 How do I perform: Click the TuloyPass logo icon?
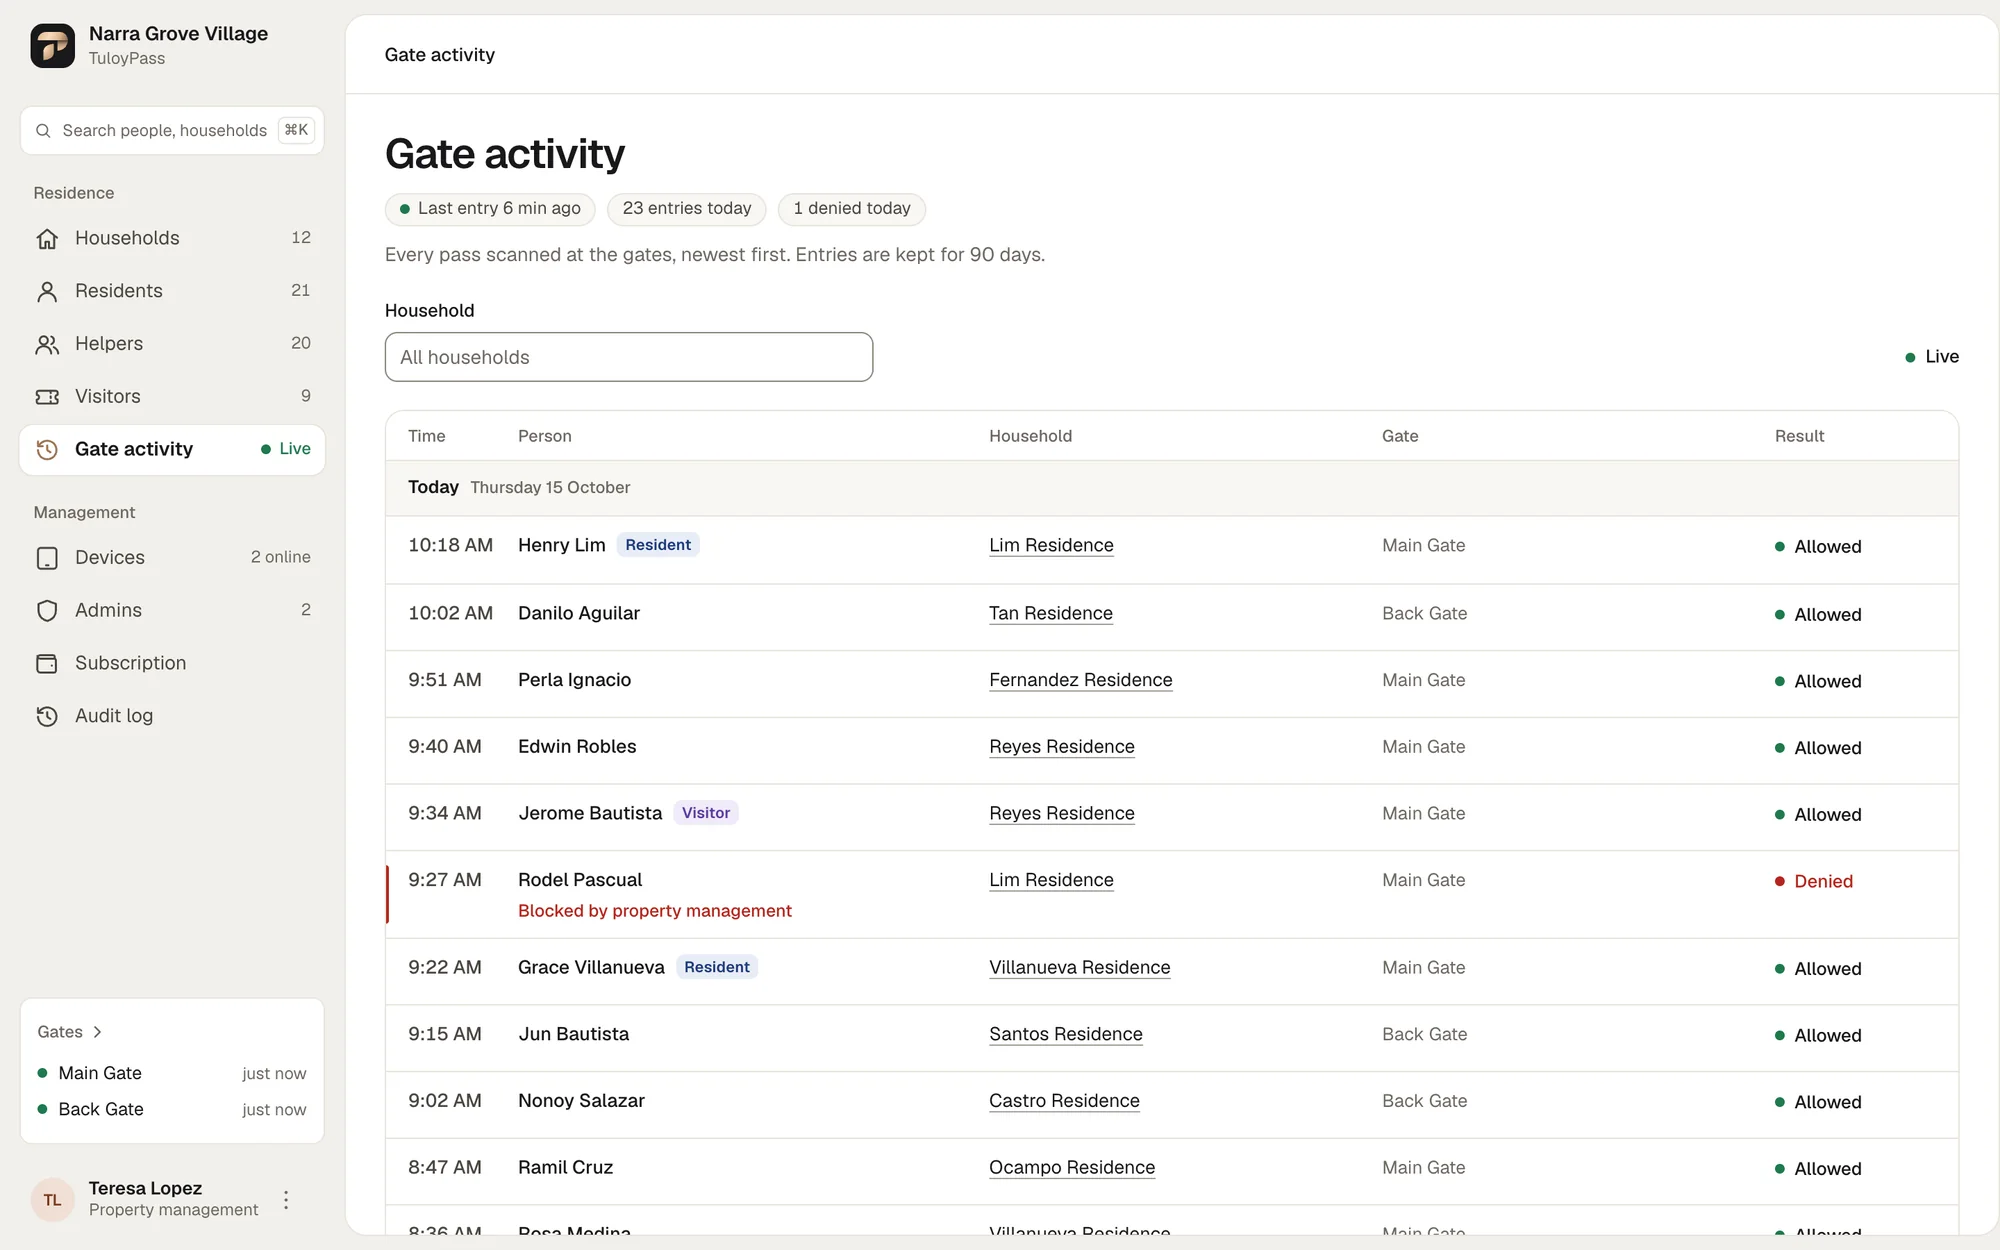coord(52,45)
